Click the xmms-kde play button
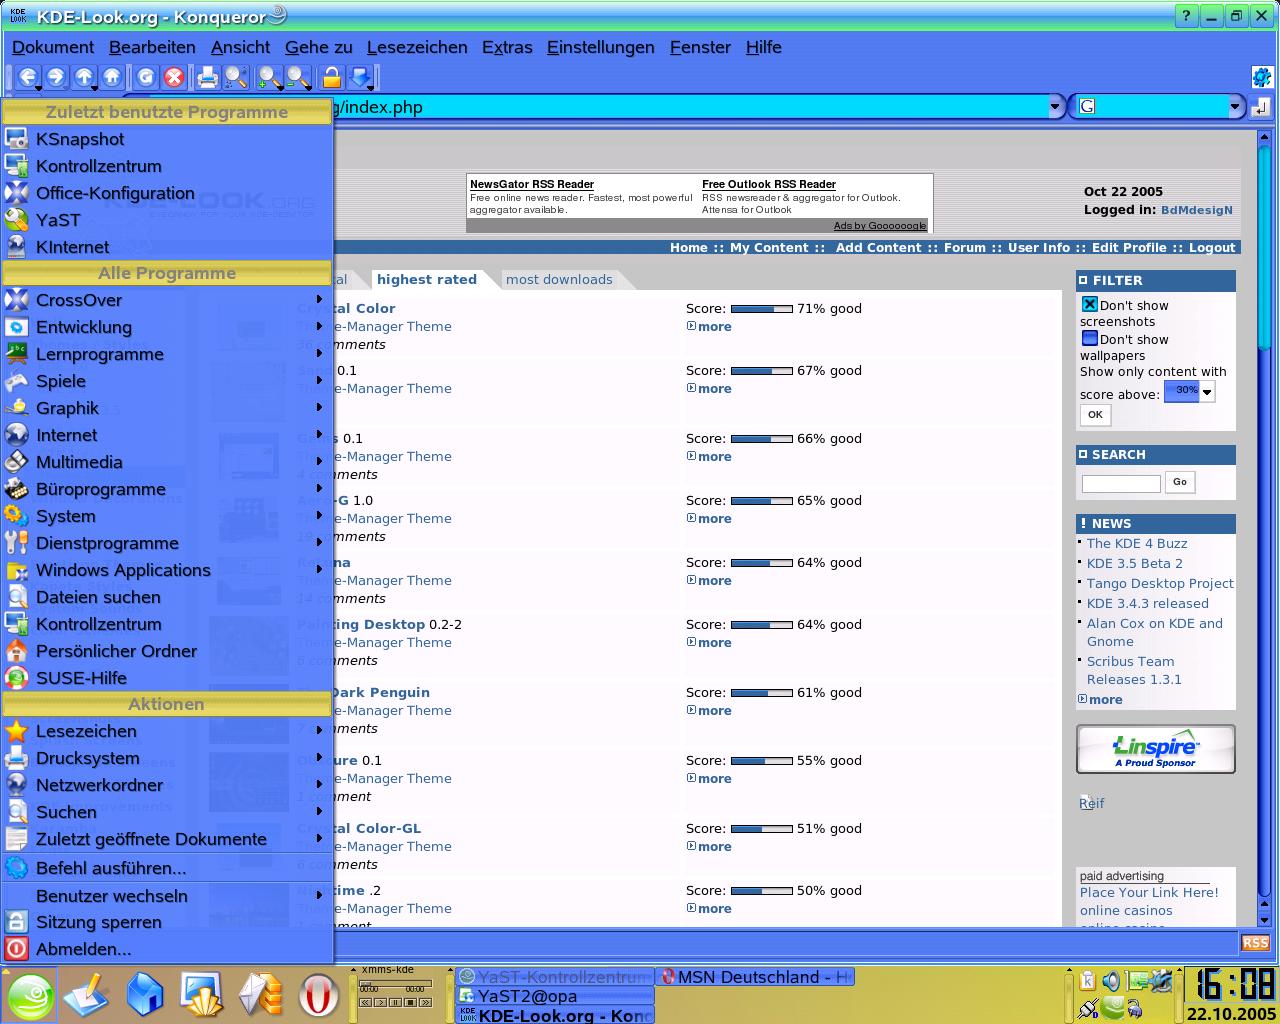 [381, 1002]
